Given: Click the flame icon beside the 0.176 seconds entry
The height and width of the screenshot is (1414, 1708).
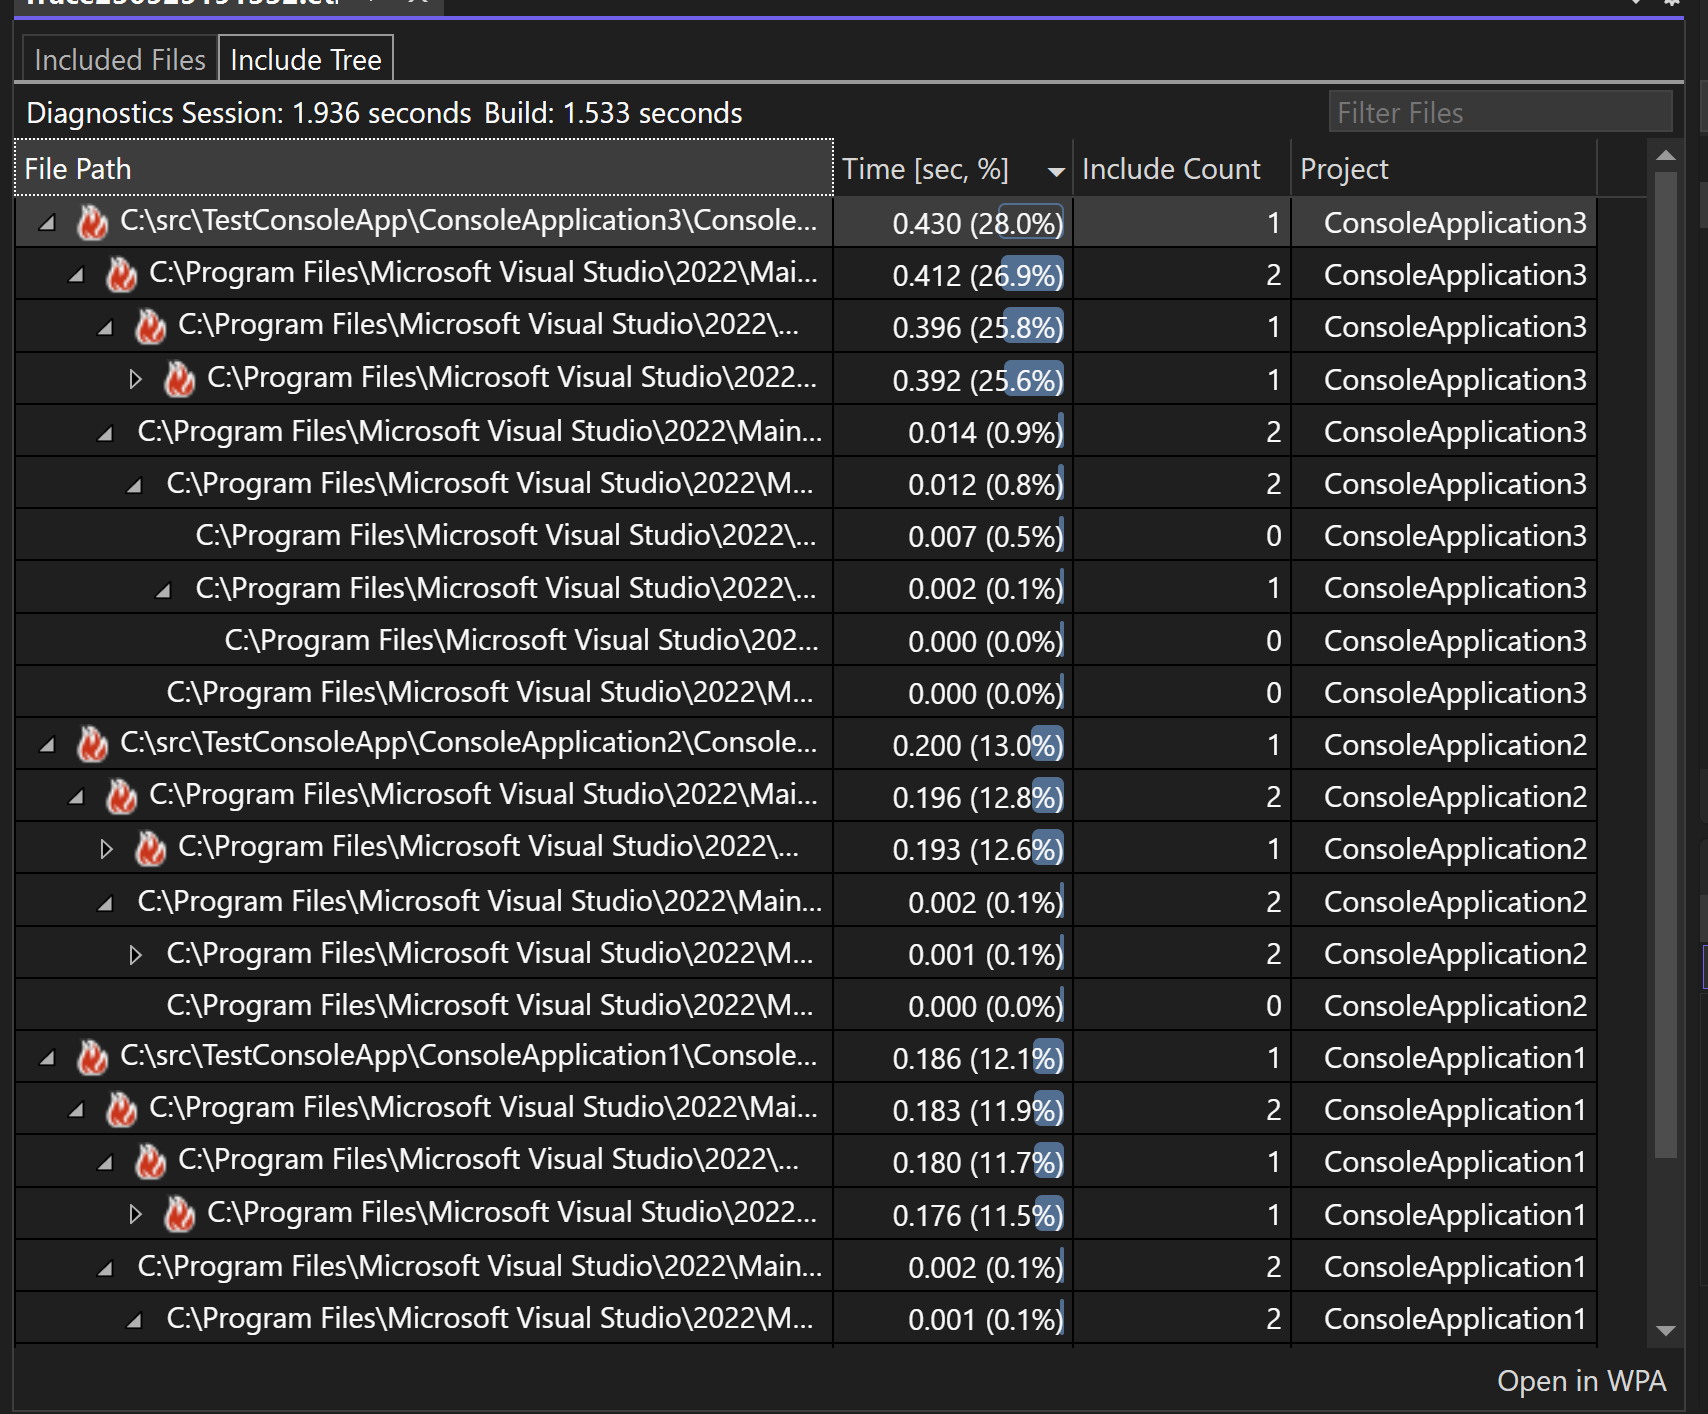Looking at the screenshot, I should coord(181,1213).
